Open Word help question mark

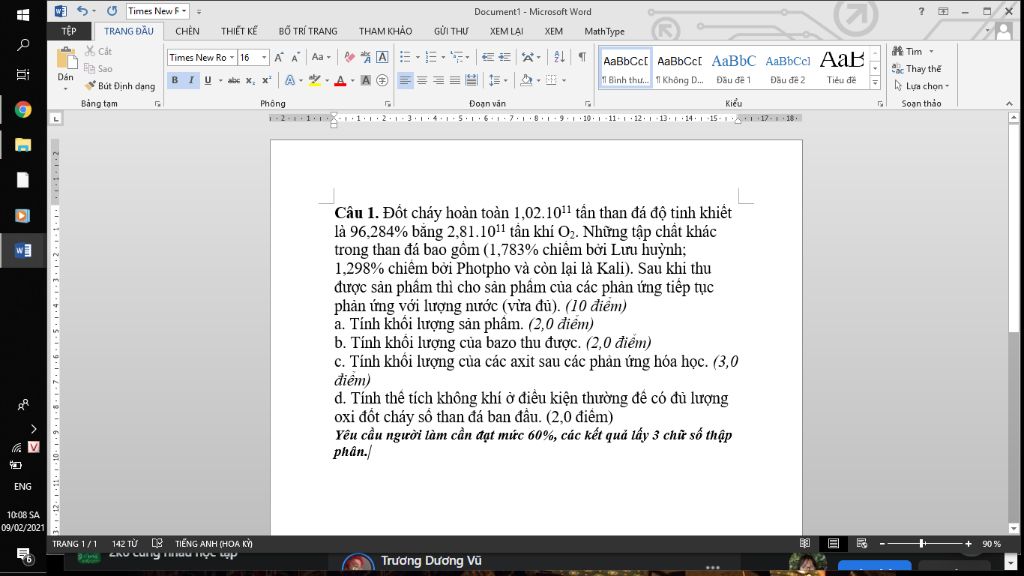pos(921,11)
